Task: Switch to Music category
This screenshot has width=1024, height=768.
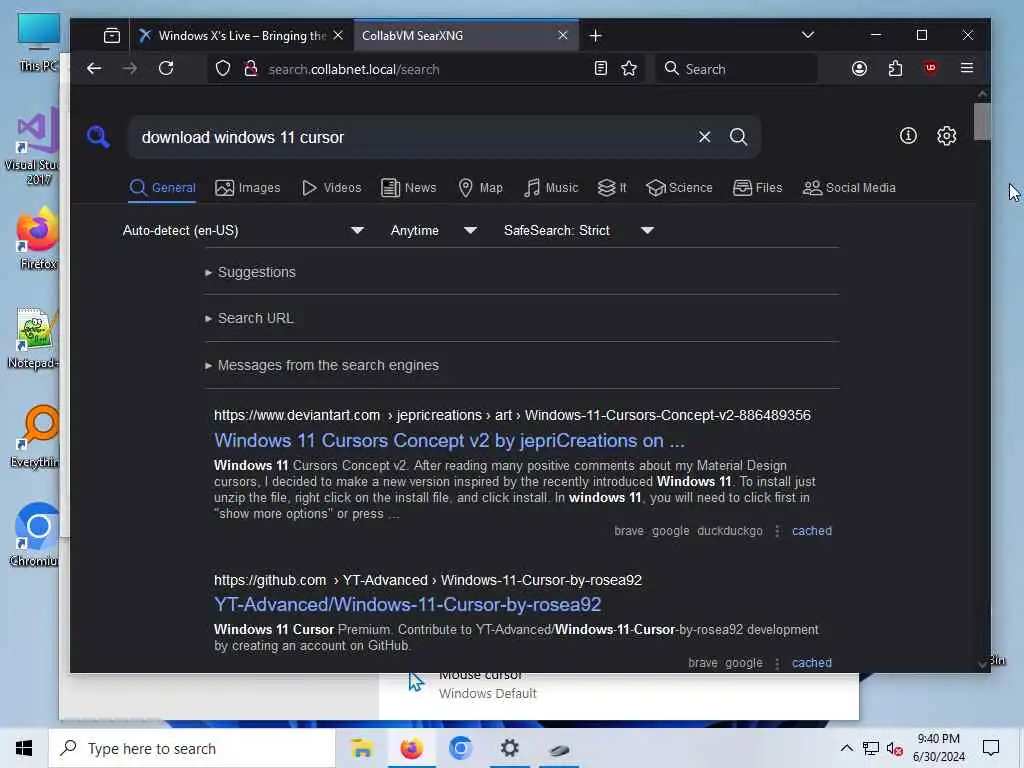Action: point(551,188)
